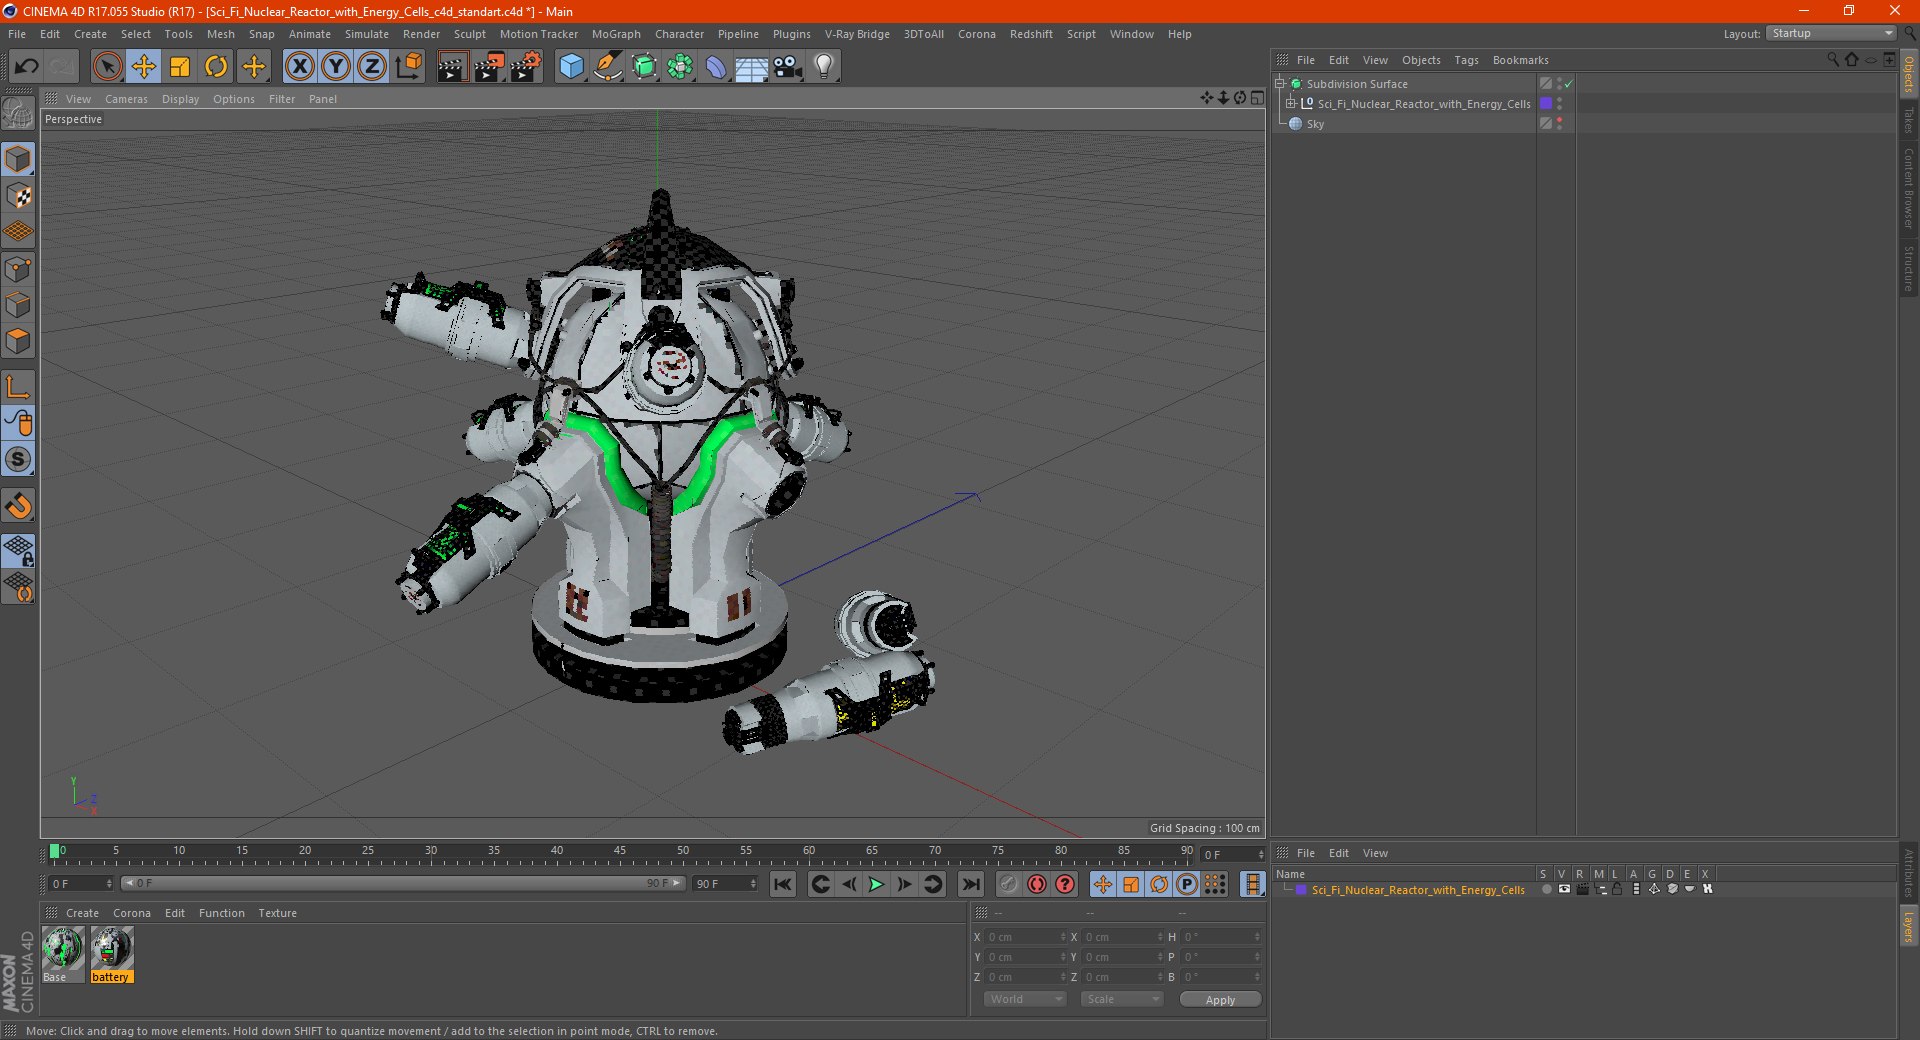Click Make Editable icon in left toolbar
The width and height of the screenshot is (1920, 1040).
tap(18, 114)
